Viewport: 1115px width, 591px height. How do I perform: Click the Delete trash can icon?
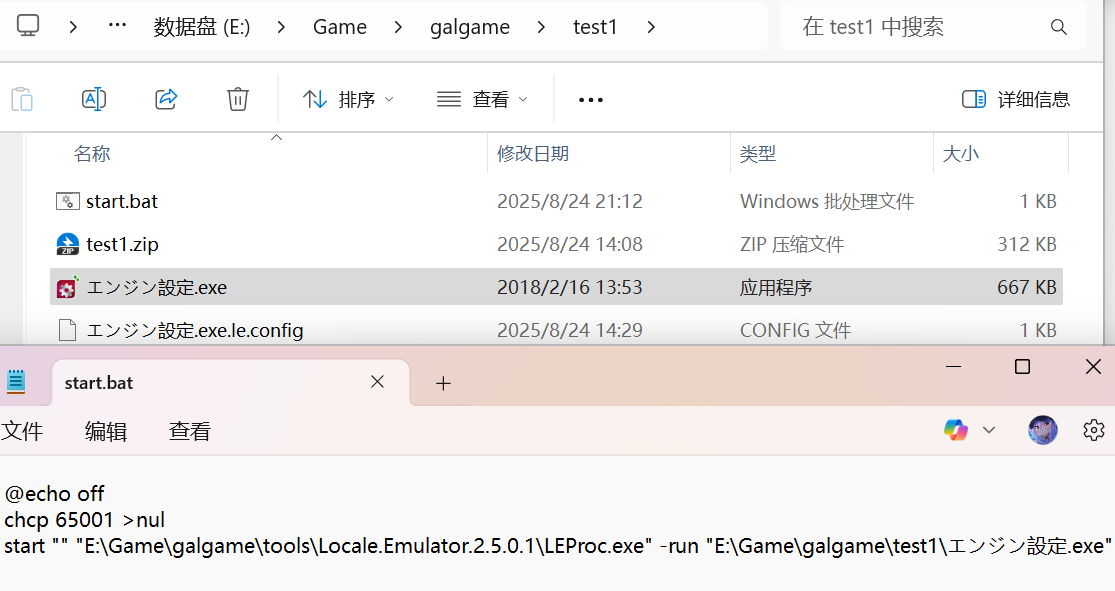238,98
